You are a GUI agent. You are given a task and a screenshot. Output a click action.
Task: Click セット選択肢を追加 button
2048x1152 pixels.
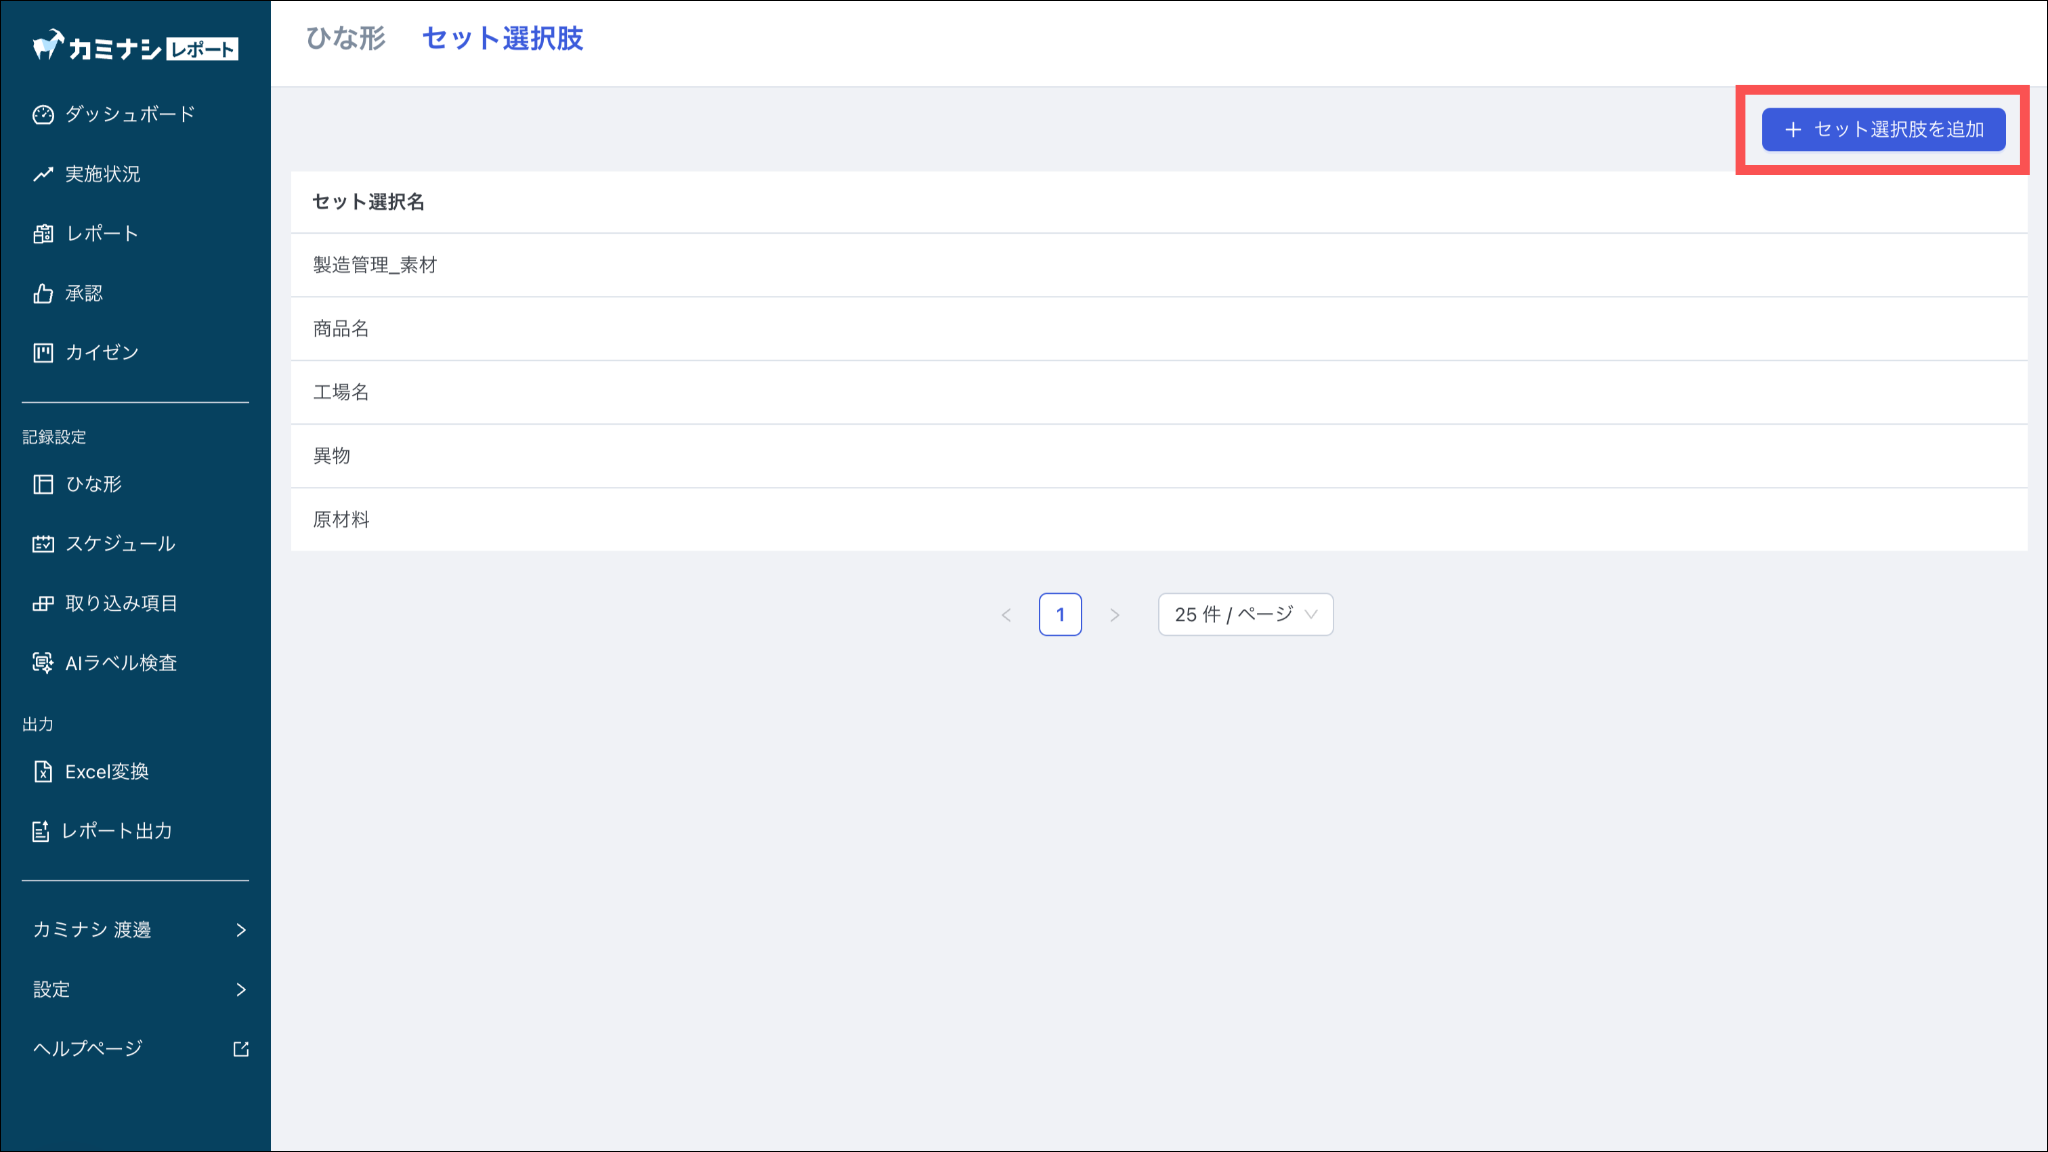pos(1883,130)
